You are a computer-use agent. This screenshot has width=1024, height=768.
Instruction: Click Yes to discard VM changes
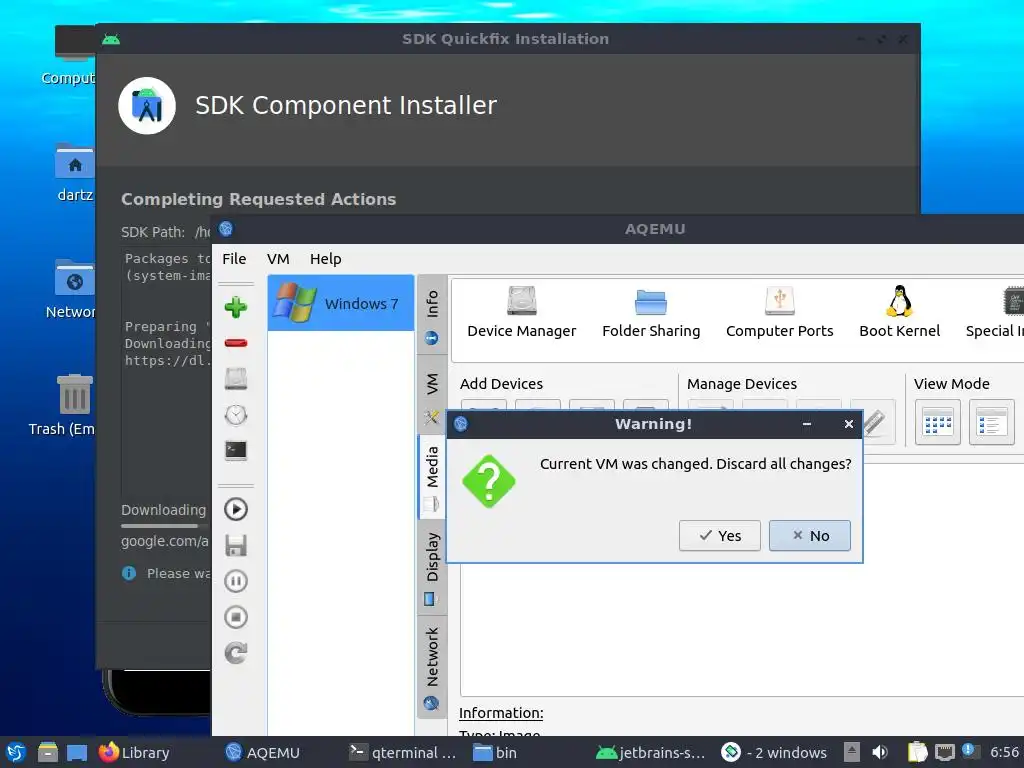(x=719, y=536)
